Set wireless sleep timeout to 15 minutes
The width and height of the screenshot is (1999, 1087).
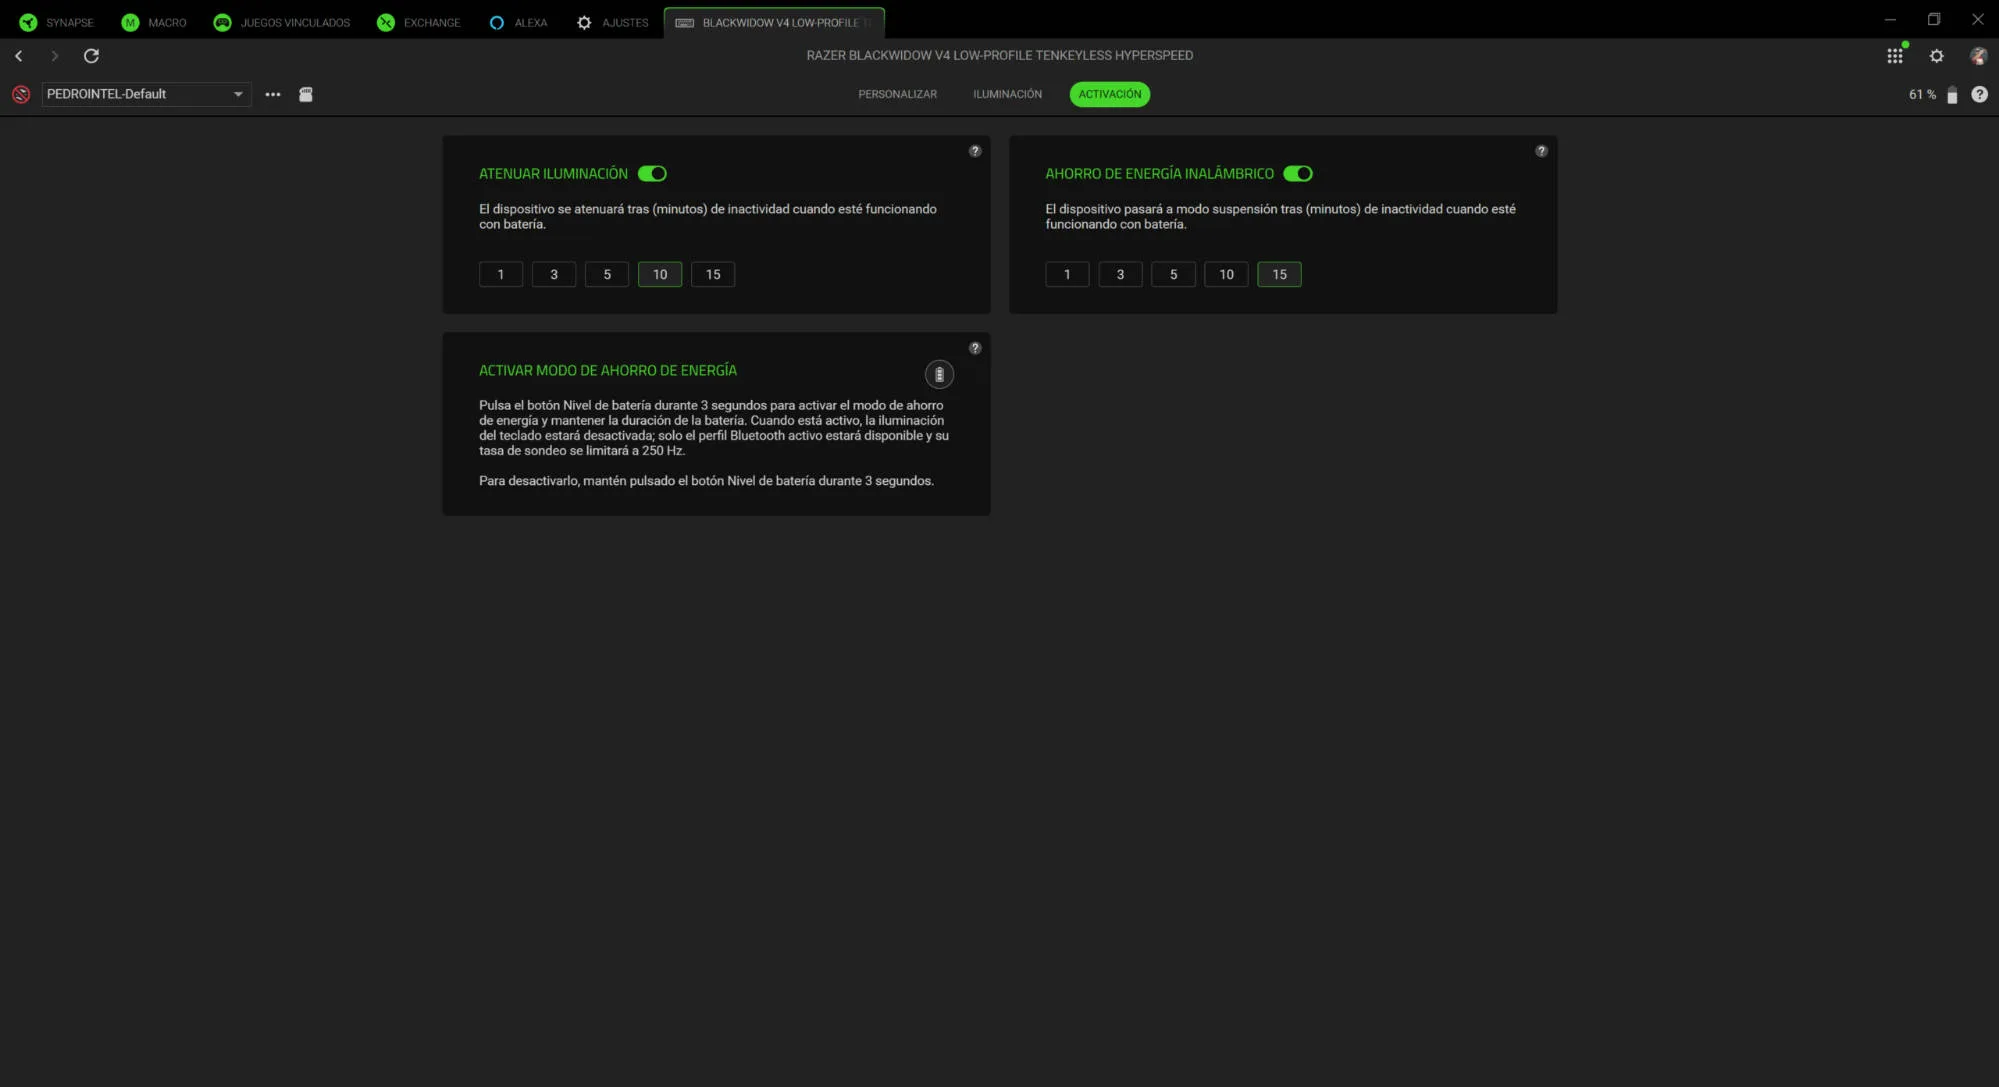(1279, 274)
